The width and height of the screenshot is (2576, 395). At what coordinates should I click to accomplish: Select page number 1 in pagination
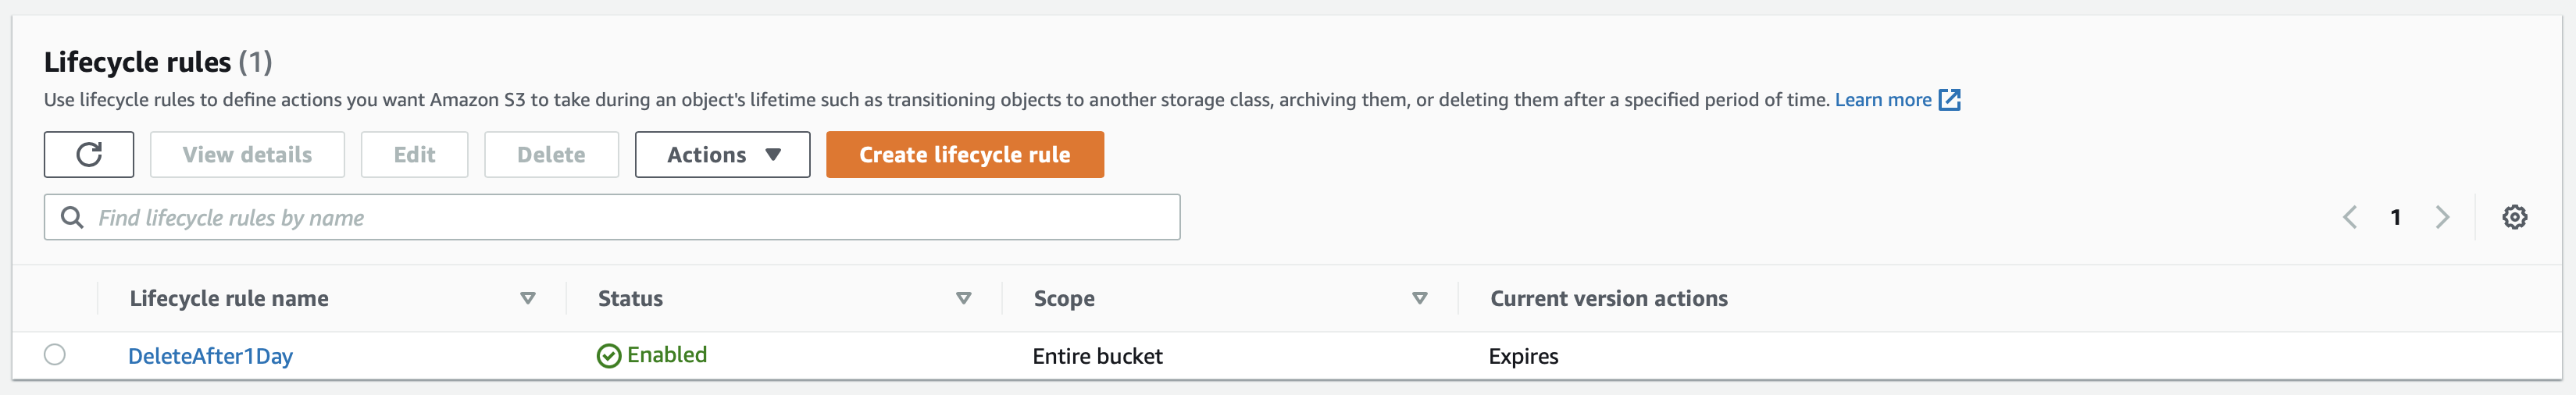coord(2396,217)
